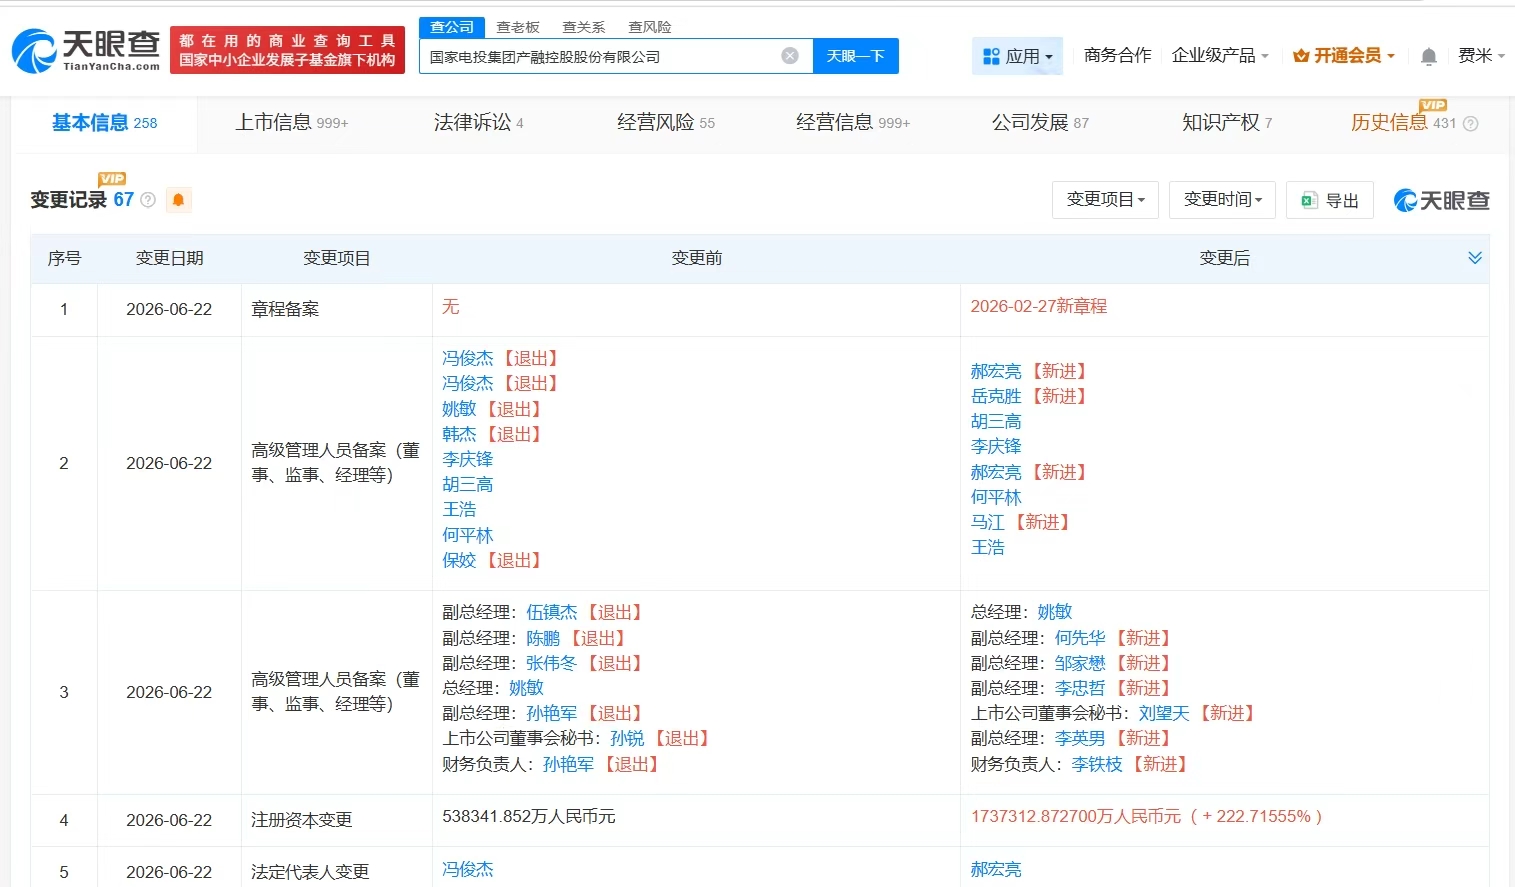Click the 序号 column header
Screen dimensions: 1515x887
click(64, 258)
